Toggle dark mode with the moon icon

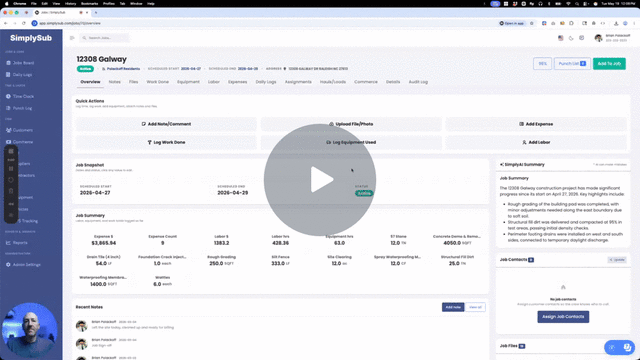click(571, 38)
